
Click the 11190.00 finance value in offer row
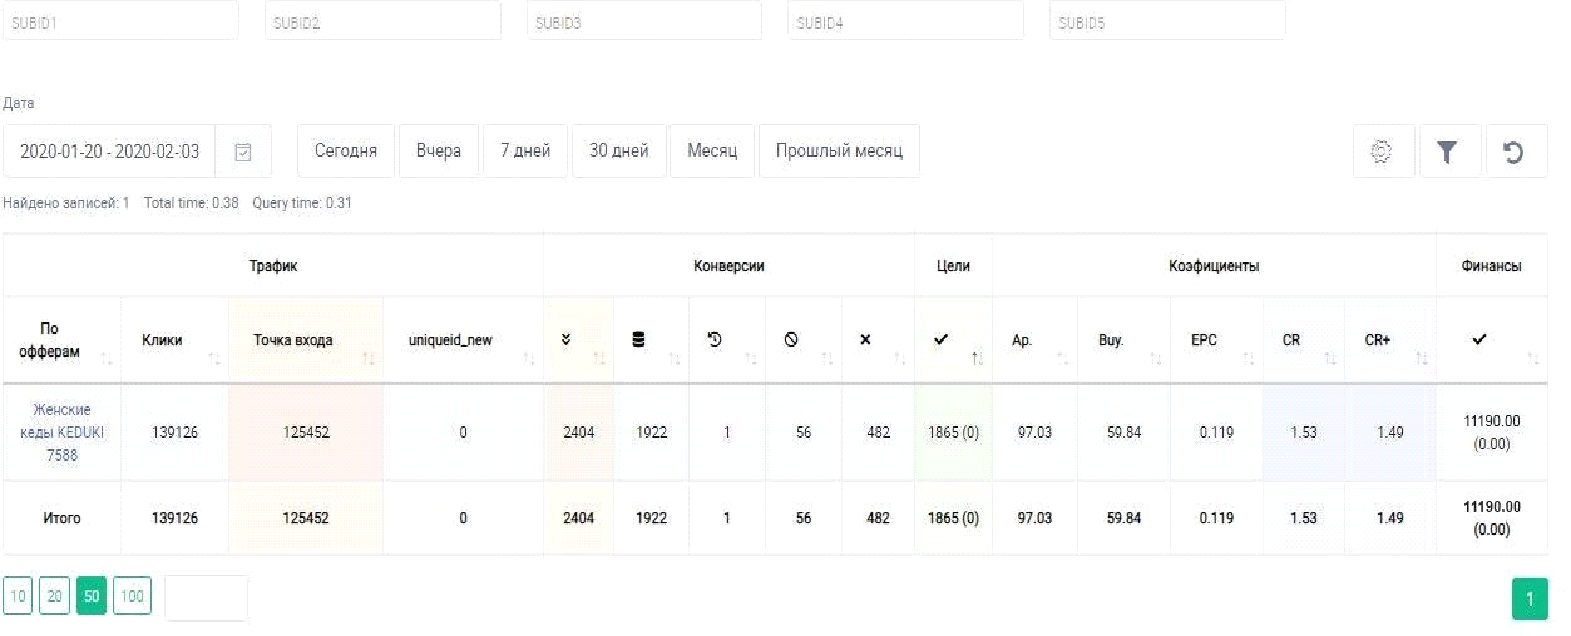coord(1491,421)
